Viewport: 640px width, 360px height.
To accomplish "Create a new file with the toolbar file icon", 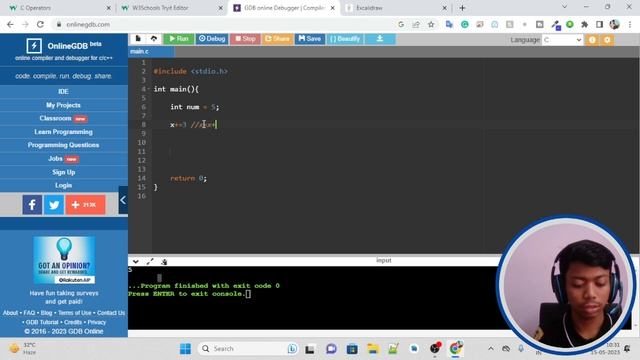I will pos(138,39).
